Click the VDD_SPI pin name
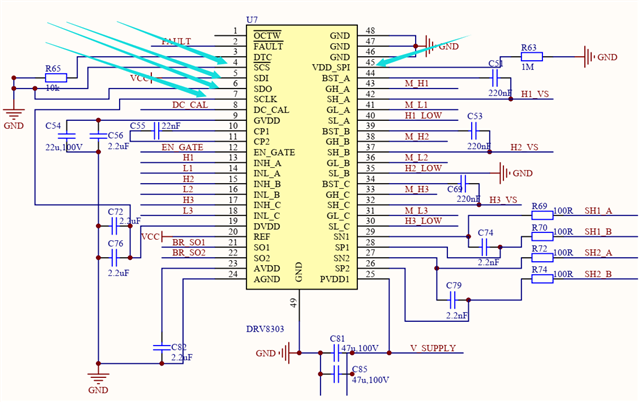 tap(331, 67)
